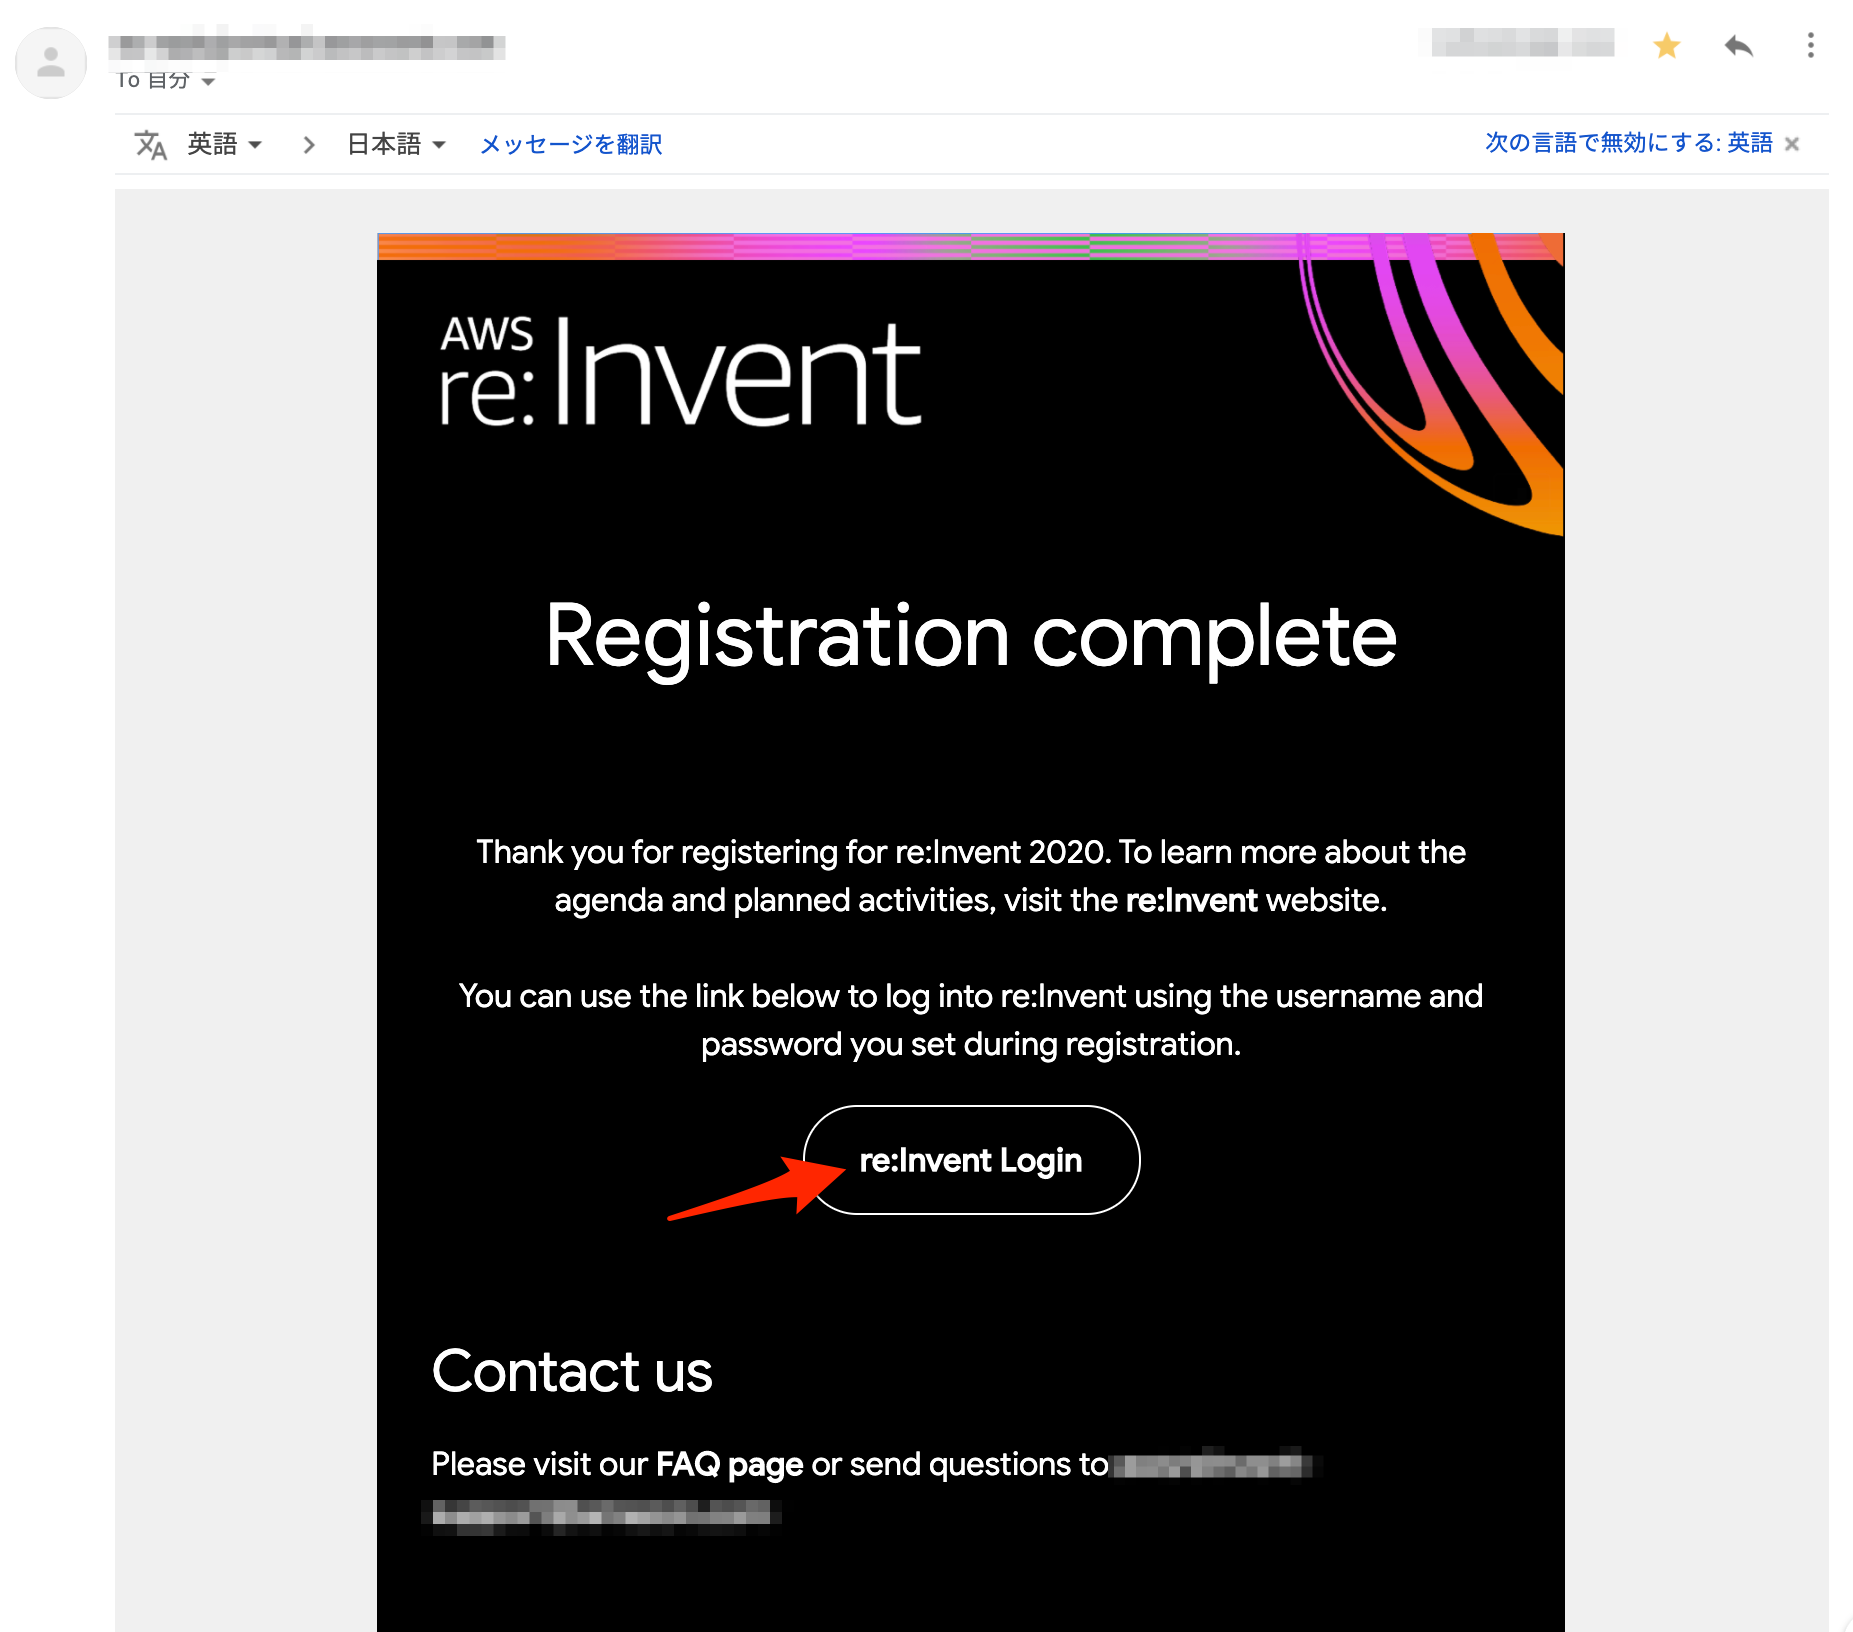Click the translate language icon
1853x1632 pixels.
(x=151, y=144)
